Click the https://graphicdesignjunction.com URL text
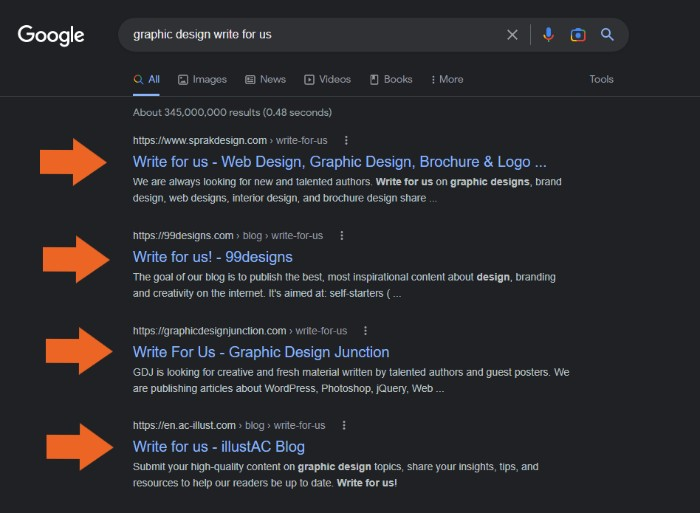 209,331
